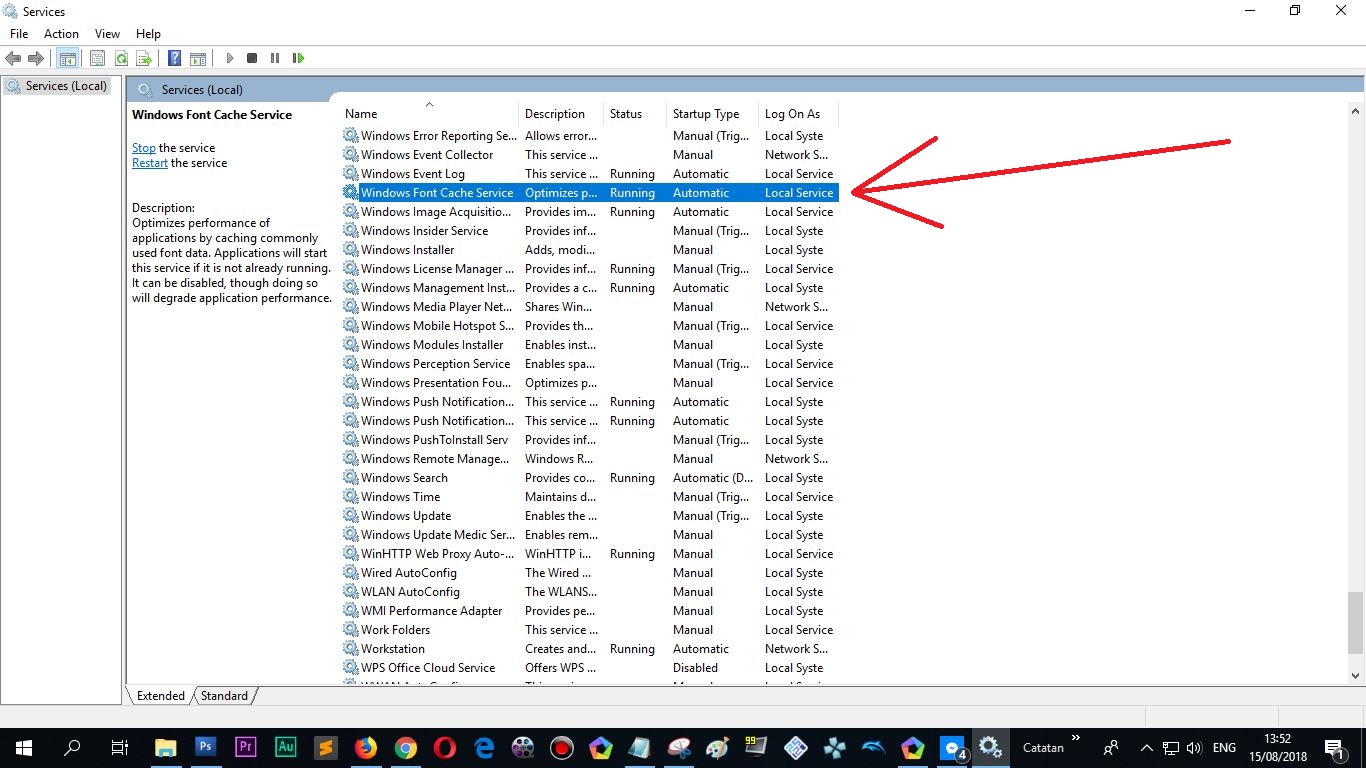Click the gear icon beside Workstation
The width and height of the screenshot is (1366, 768).
pos(350,649)
